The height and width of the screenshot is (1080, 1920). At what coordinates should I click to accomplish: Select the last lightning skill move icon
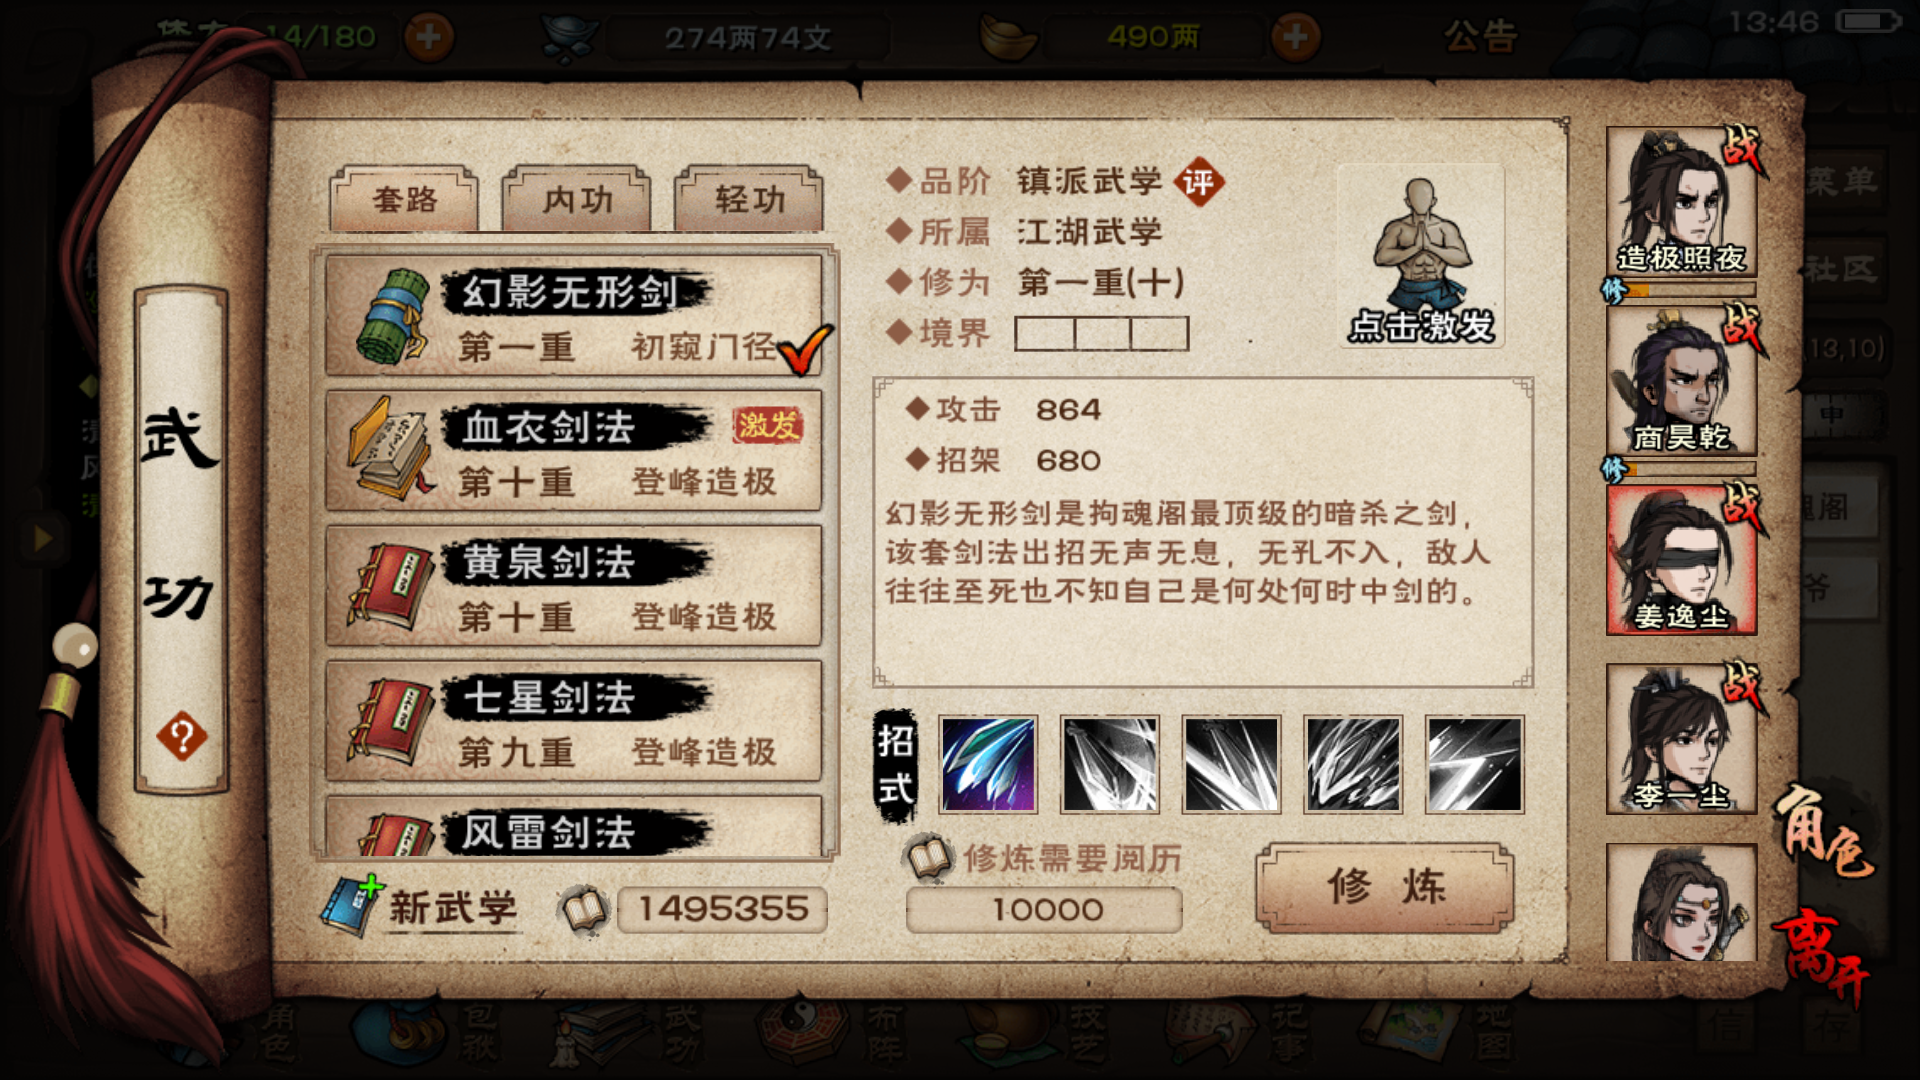pos(1474,764)
